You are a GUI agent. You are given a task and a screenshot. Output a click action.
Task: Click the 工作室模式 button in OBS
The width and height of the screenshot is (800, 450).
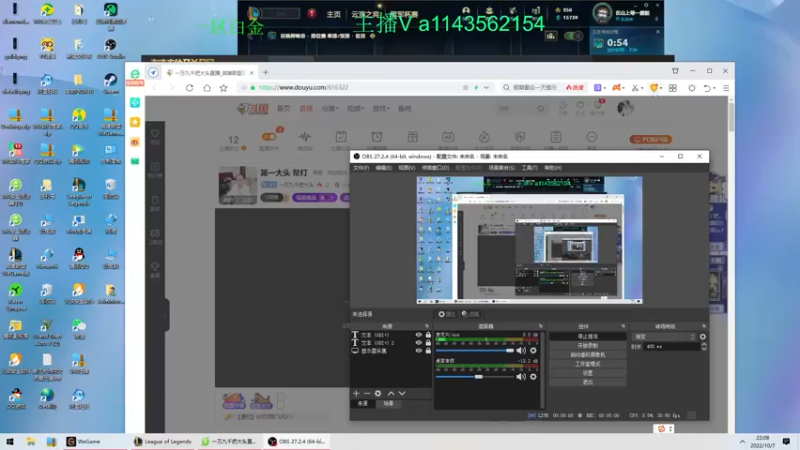(x=588, y=364)
